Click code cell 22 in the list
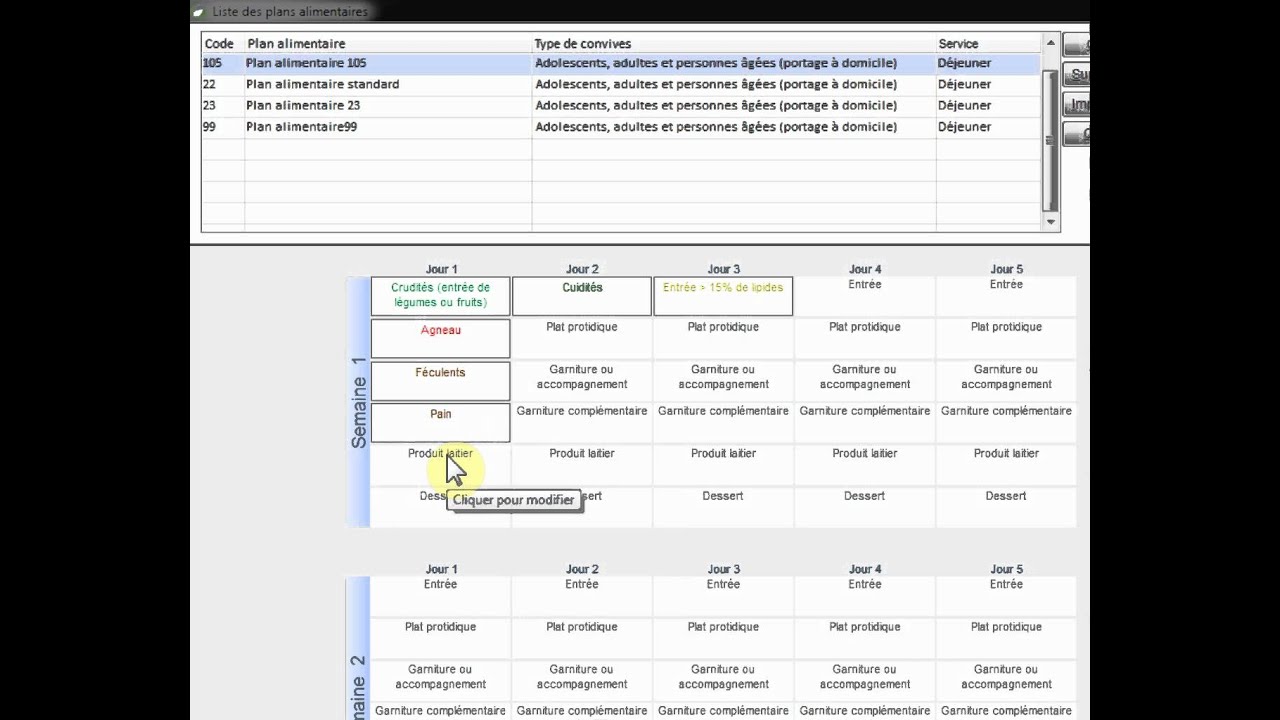 pos(222,84)
